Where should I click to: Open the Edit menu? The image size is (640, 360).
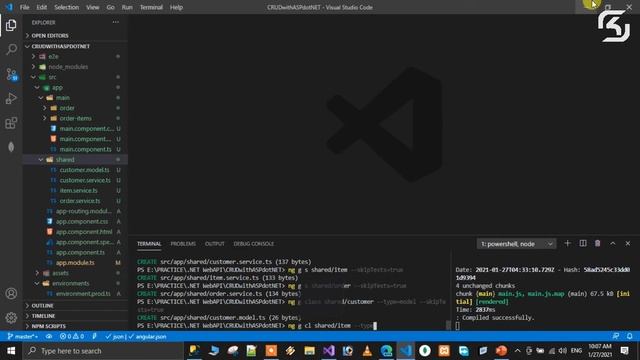coord(42,7)
